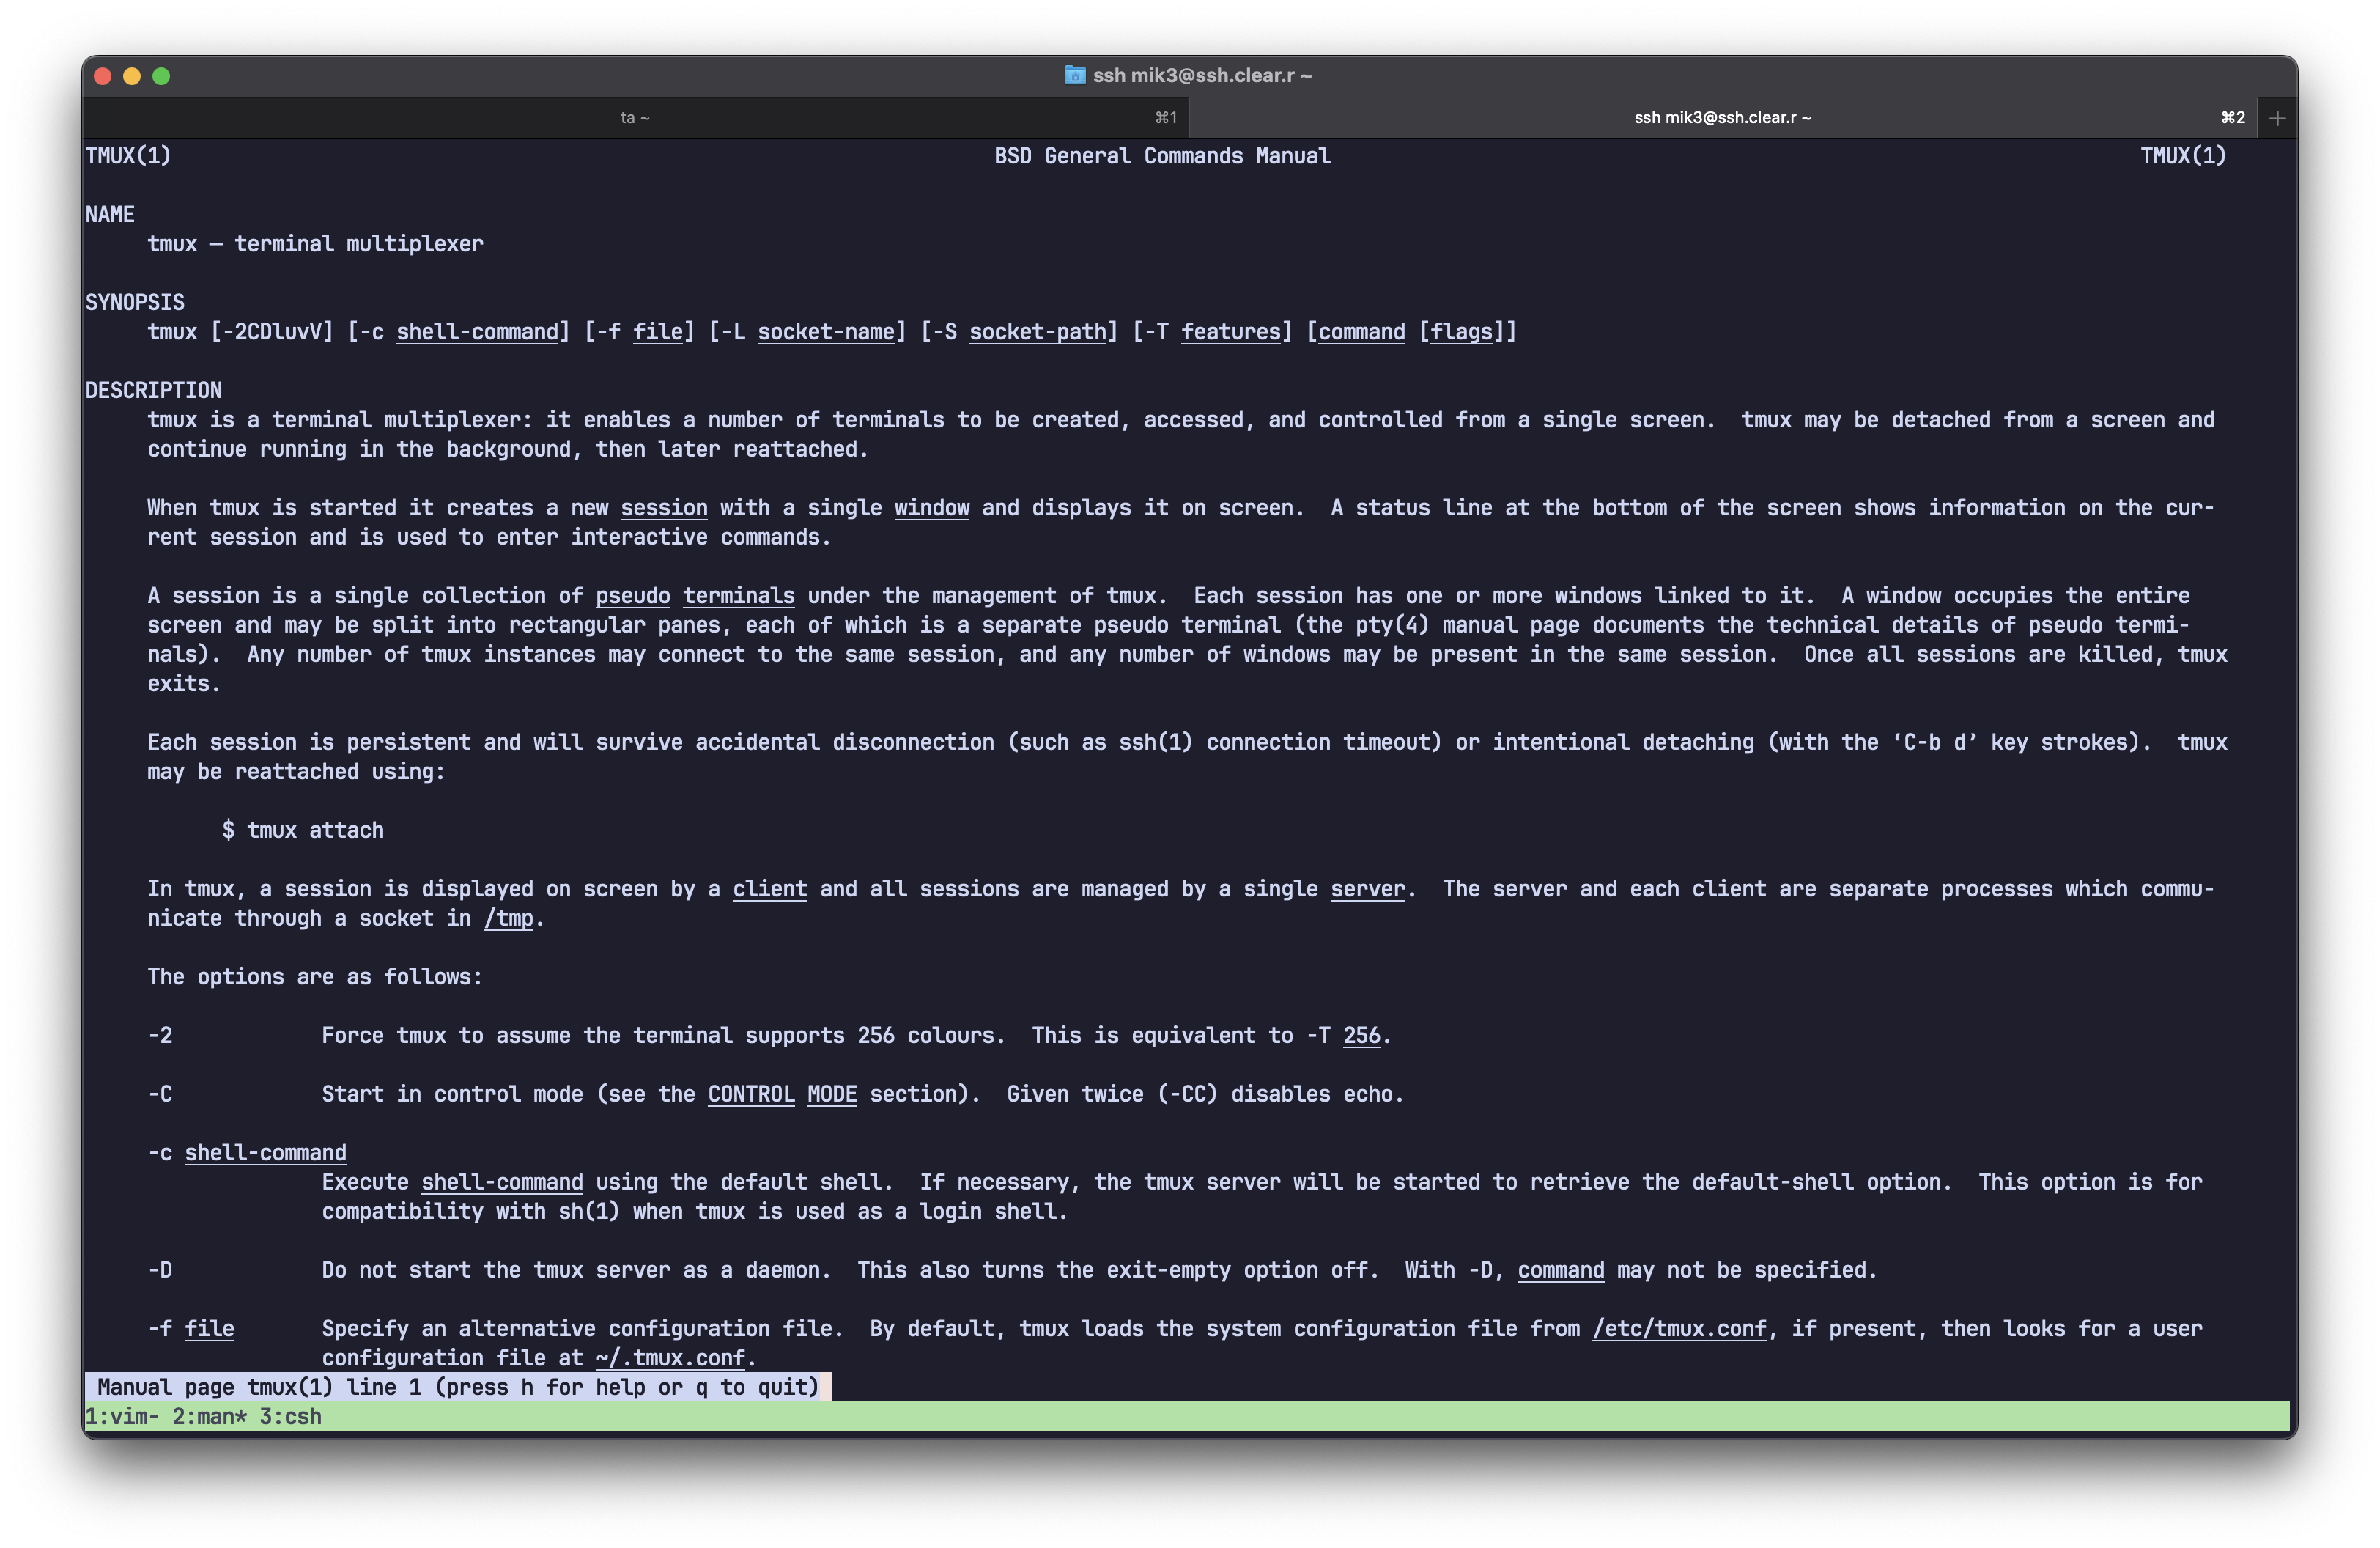Click the 'Manual page tmux(1)' pager prompt
The width and height of the screenshot is (2380, 1548).
tap(458, 1387)
